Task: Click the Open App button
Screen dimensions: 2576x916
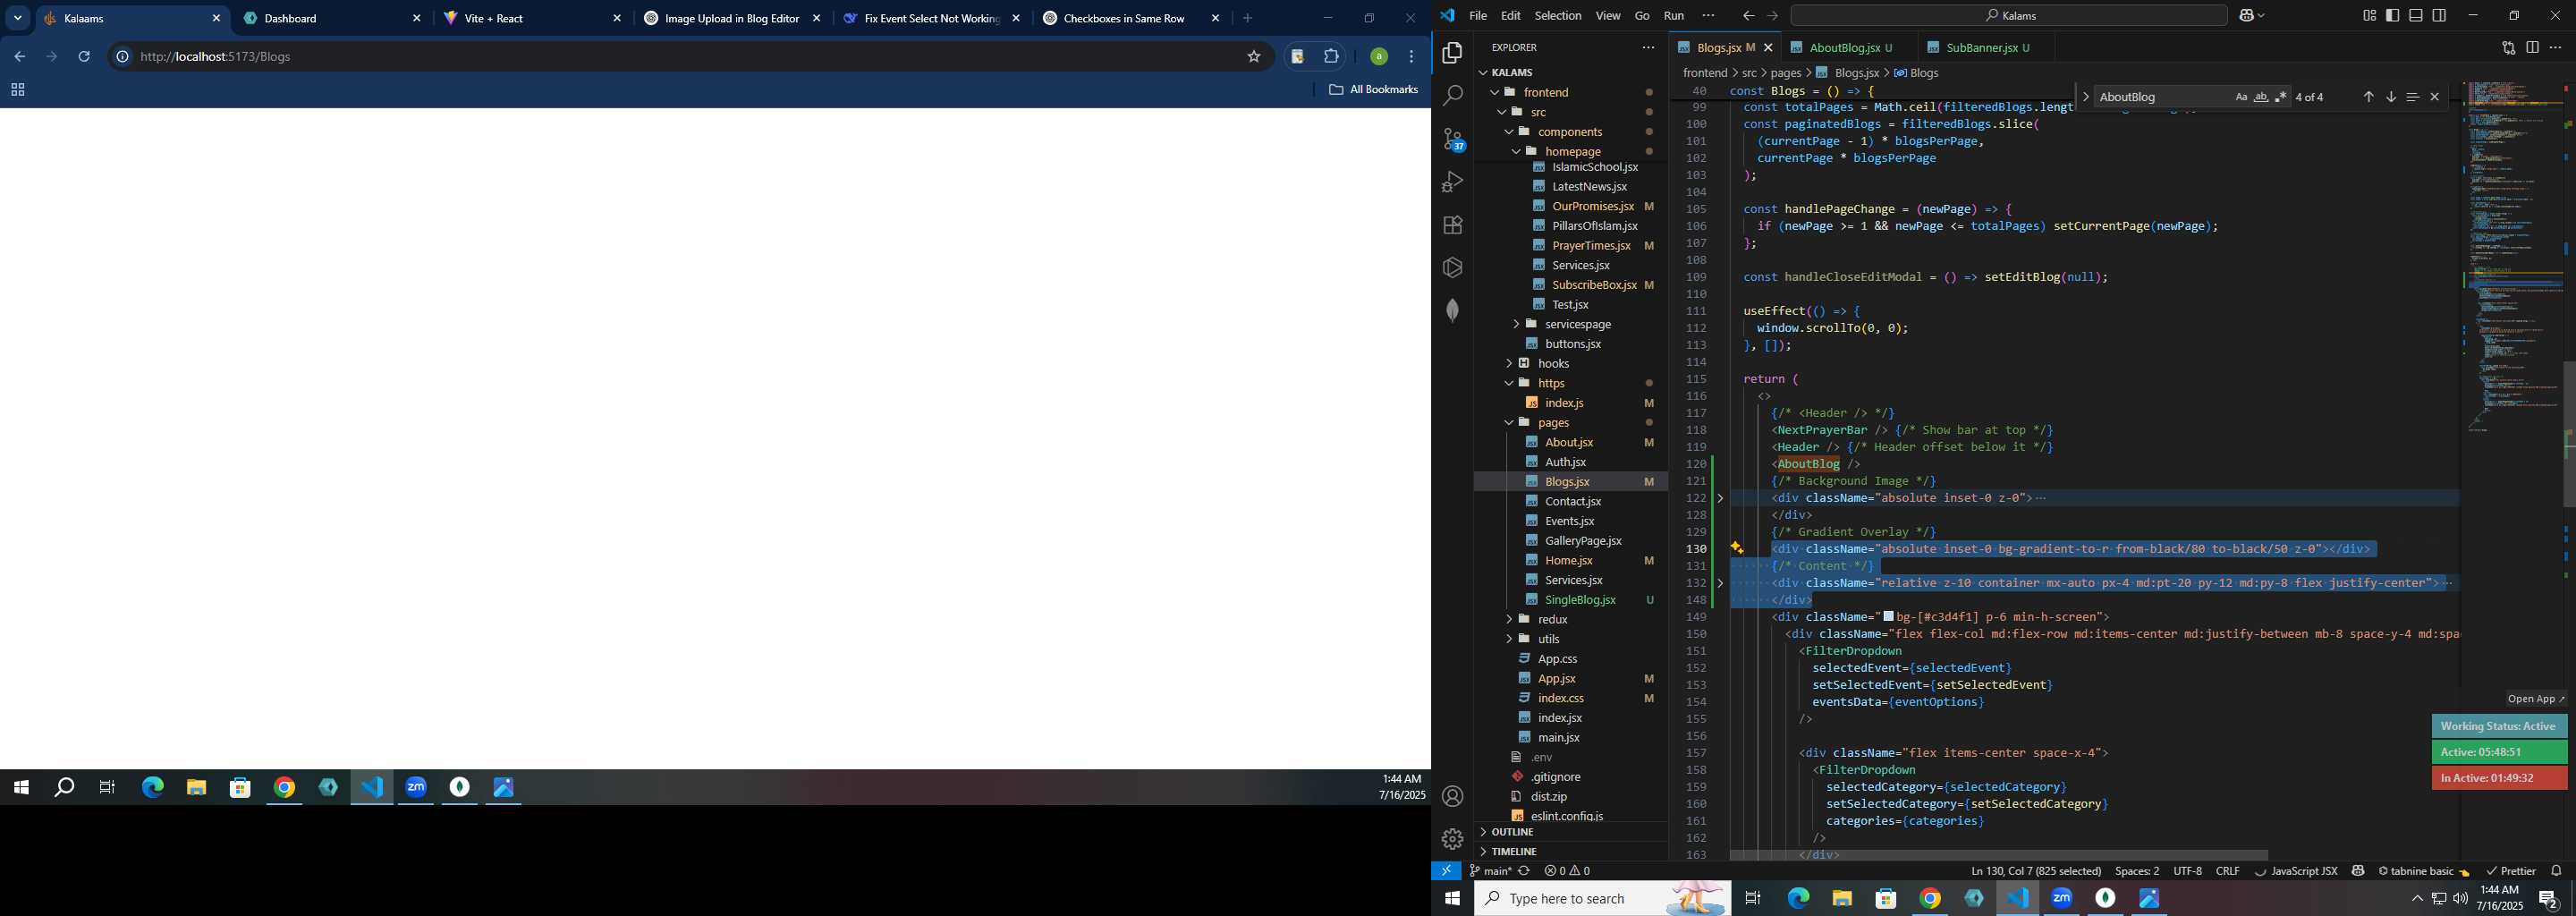Action: click(x=2536, y=699)
